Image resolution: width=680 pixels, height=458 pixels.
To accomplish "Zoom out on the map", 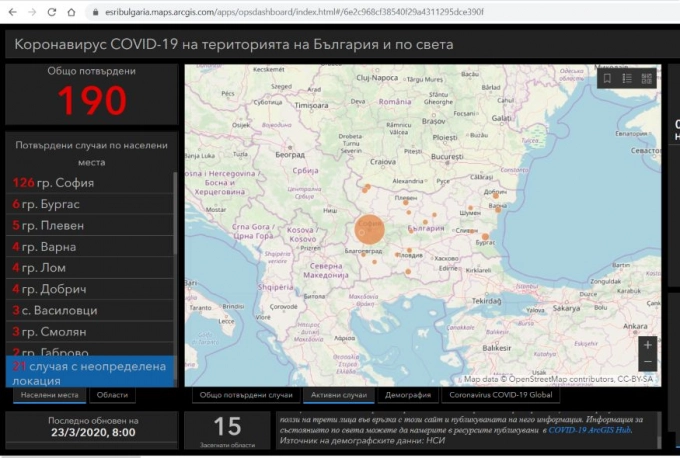I will coord(648,362).
